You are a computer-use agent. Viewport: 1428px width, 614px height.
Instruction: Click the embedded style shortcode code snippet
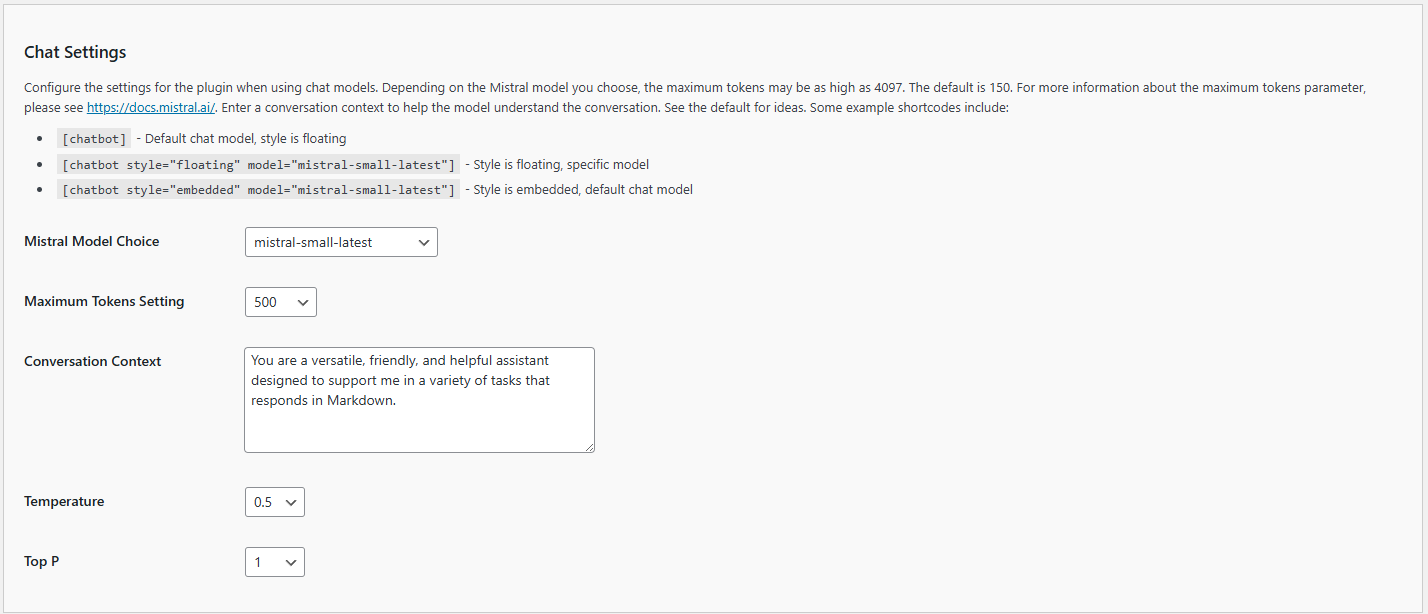tap(258, 190)
